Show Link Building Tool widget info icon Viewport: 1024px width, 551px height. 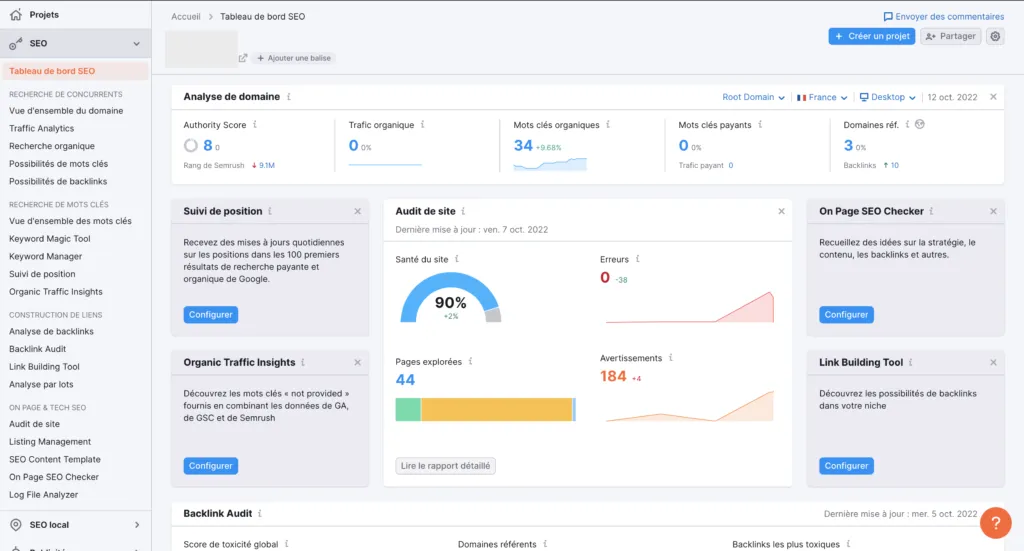tap(910, 362)
